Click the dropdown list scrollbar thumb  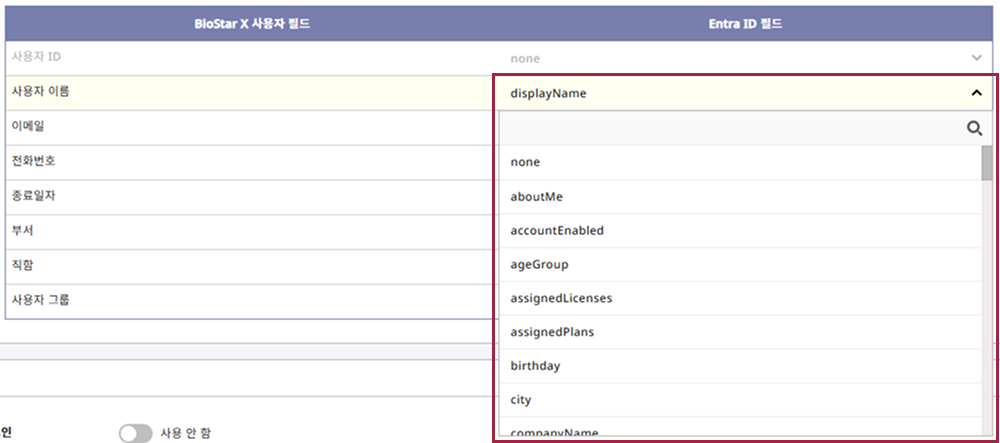[987, 162]
